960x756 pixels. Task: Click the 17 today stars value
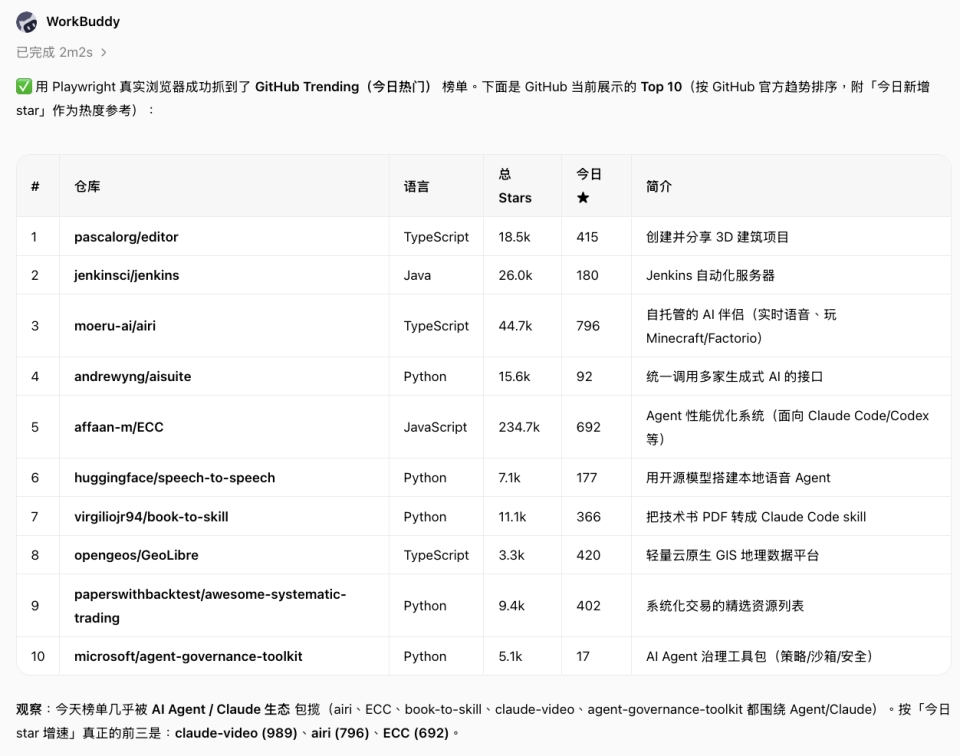point(583,656)
